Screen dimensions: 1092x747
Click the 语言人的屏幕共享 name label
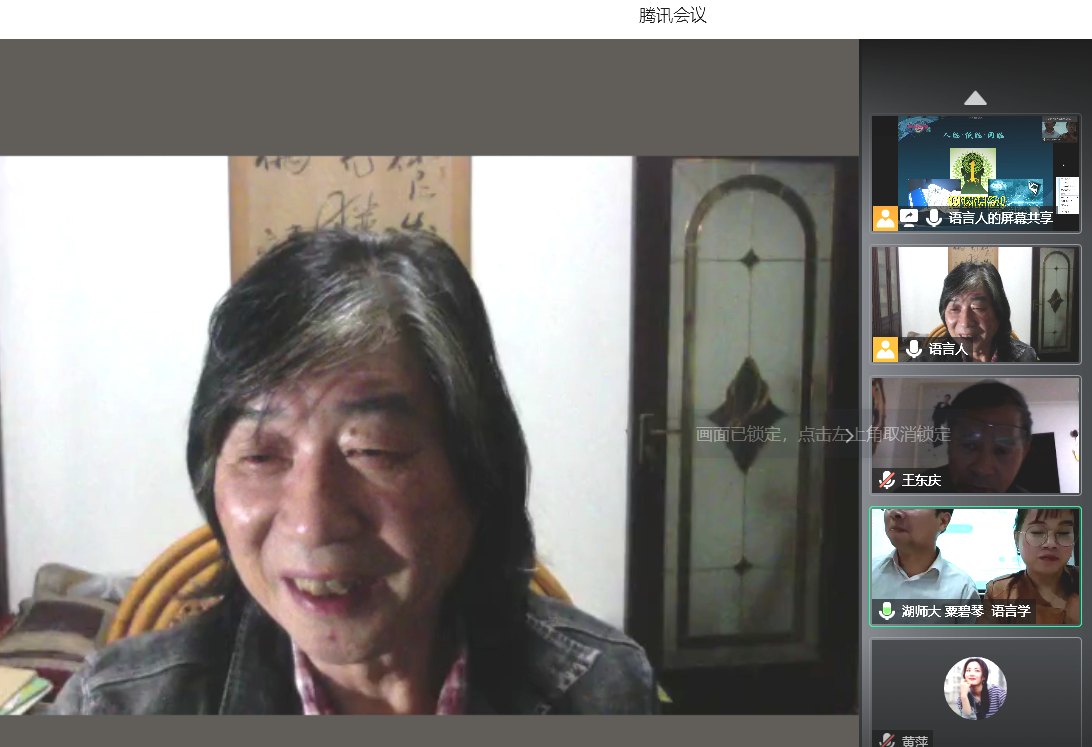pos(1000,218)
